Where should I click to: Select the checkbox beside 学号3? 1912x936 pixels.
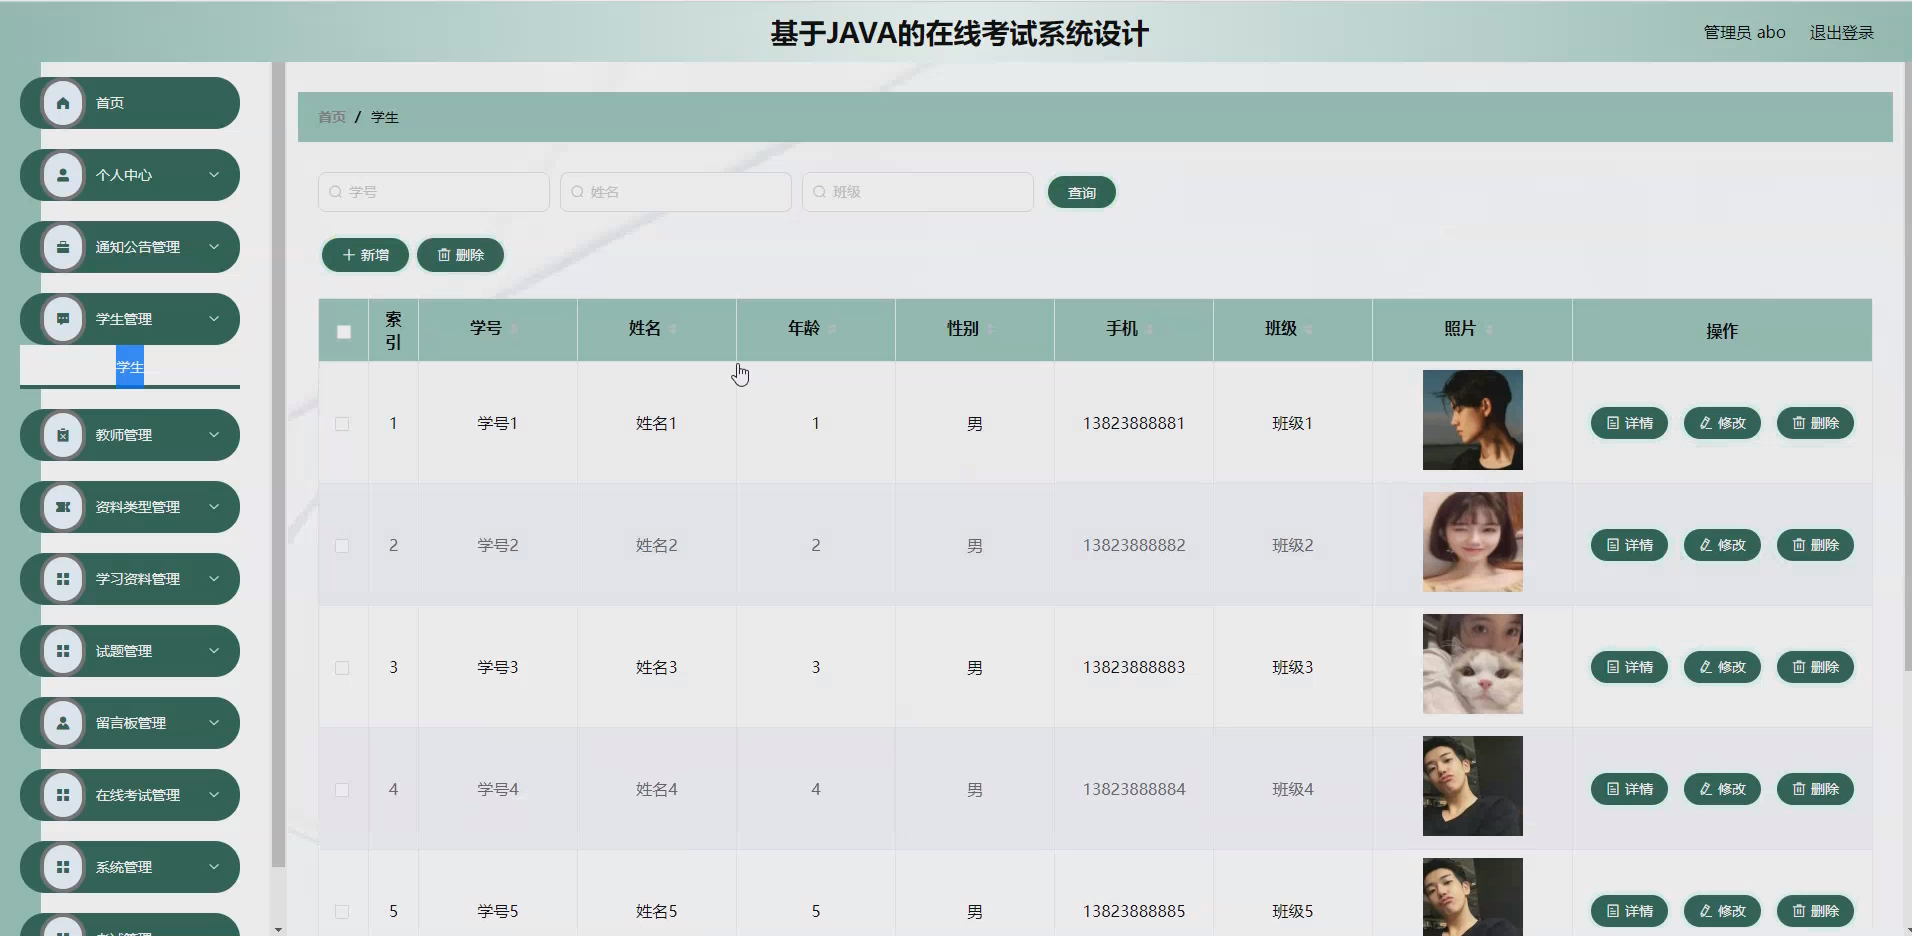pos(343,668)
